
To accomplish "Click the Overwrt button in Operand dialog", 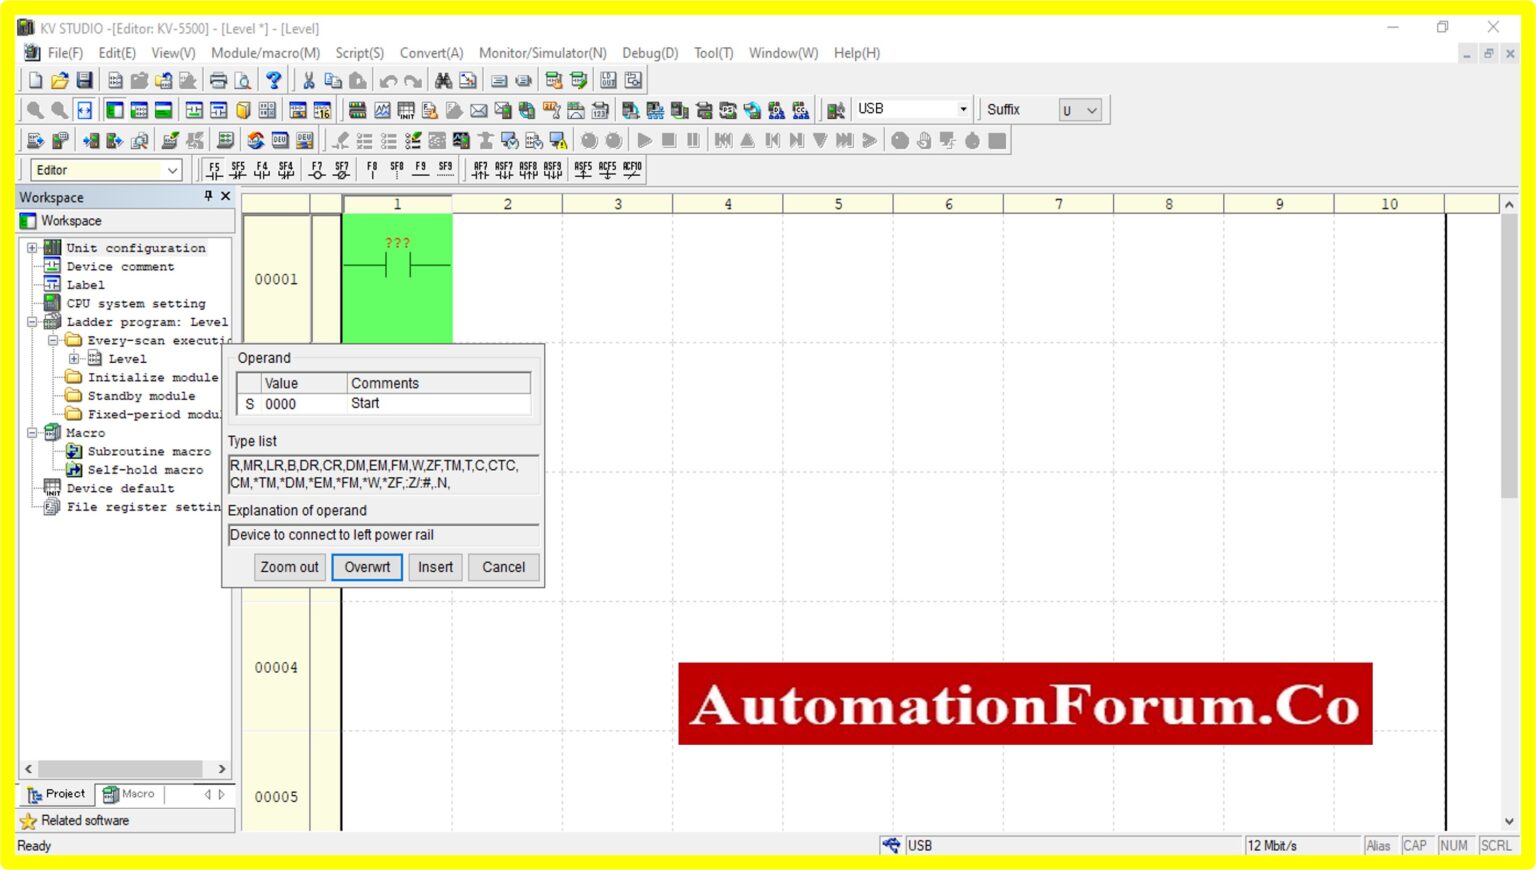I will pyautogui.click(x=366, y=567).
